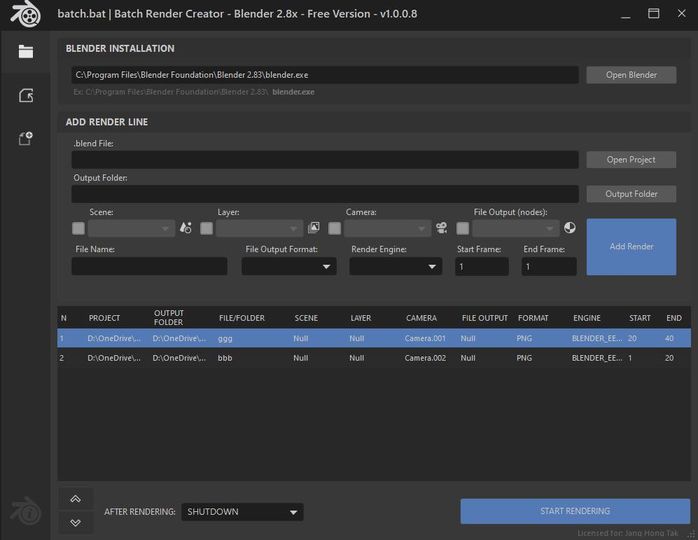Click the Blender info logo at the sidebar bottom

(26, 511)
